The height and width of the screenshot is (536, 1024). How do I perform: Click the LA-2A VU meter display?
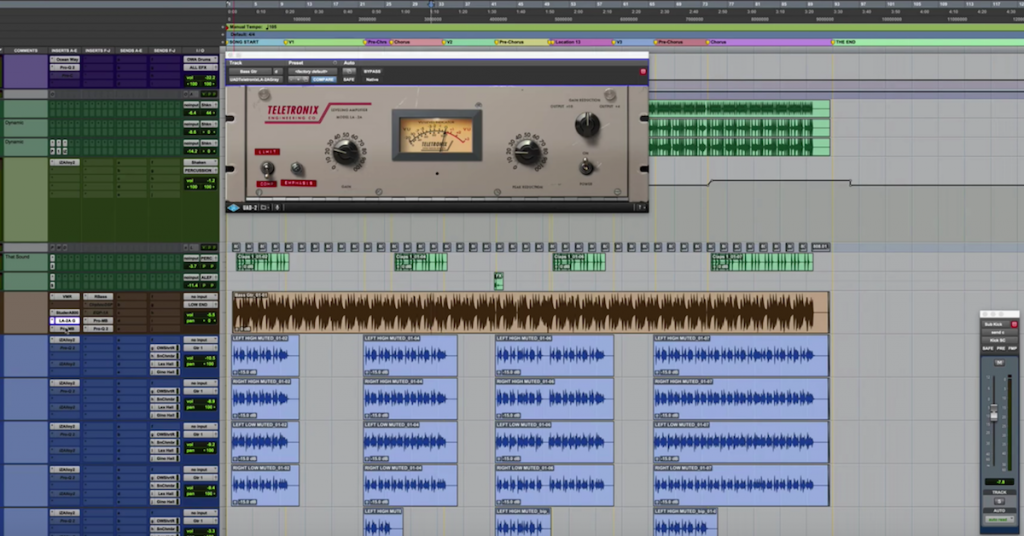click(x=436, y=134)
